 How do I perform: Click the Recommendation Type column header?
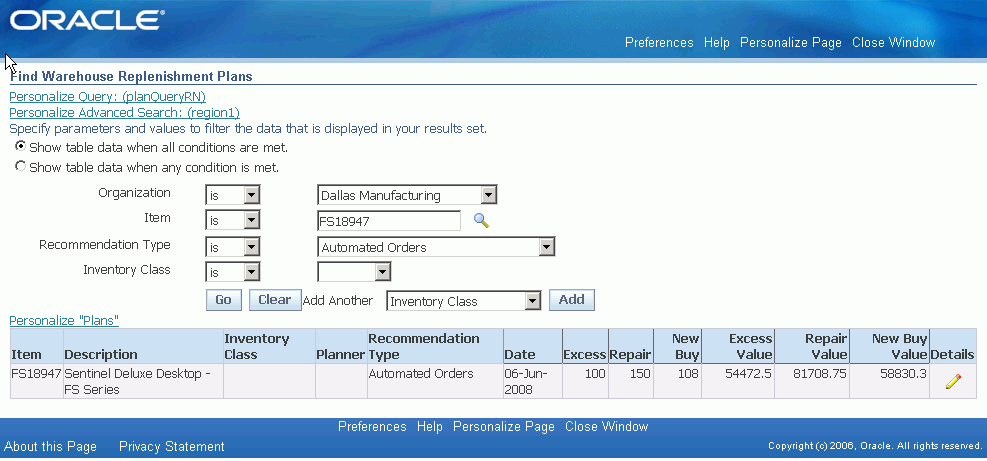435,346
